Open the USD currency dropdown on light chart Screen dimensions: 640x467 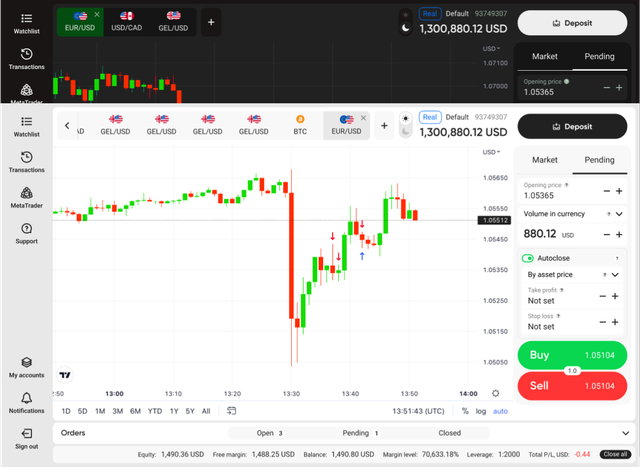point(491,152)
